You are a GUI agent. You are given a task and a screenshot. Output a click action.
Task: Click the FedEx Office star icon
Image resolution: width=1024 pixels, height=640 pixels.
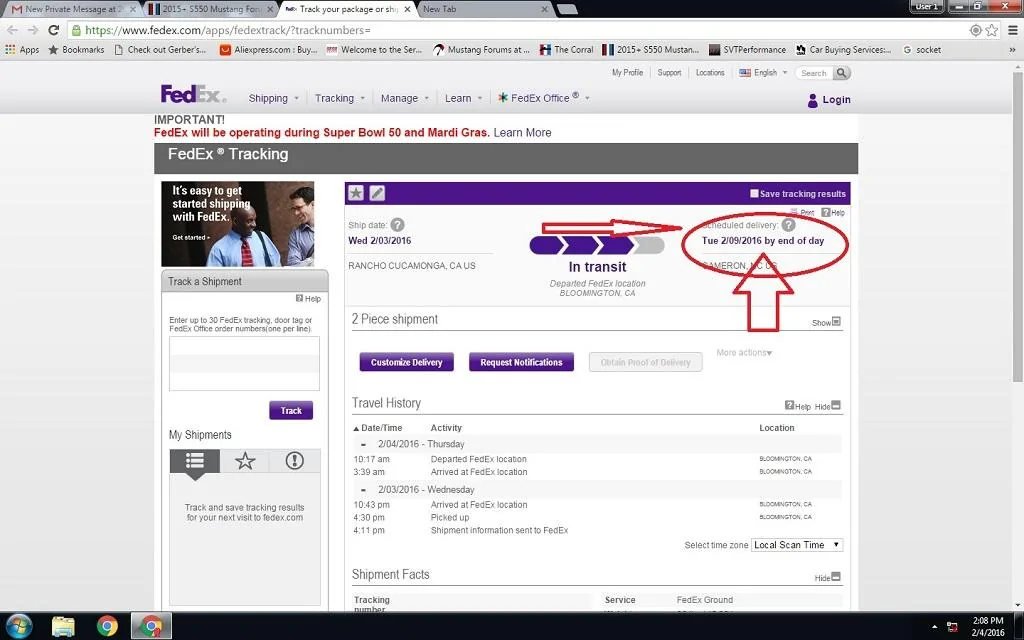tap(503, 97)
